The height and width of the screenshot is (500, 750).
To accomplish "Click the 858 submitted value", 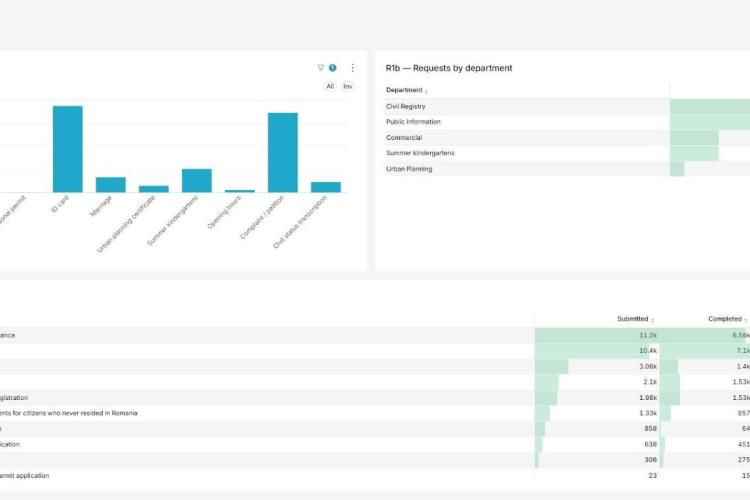I will pos(651,429).
